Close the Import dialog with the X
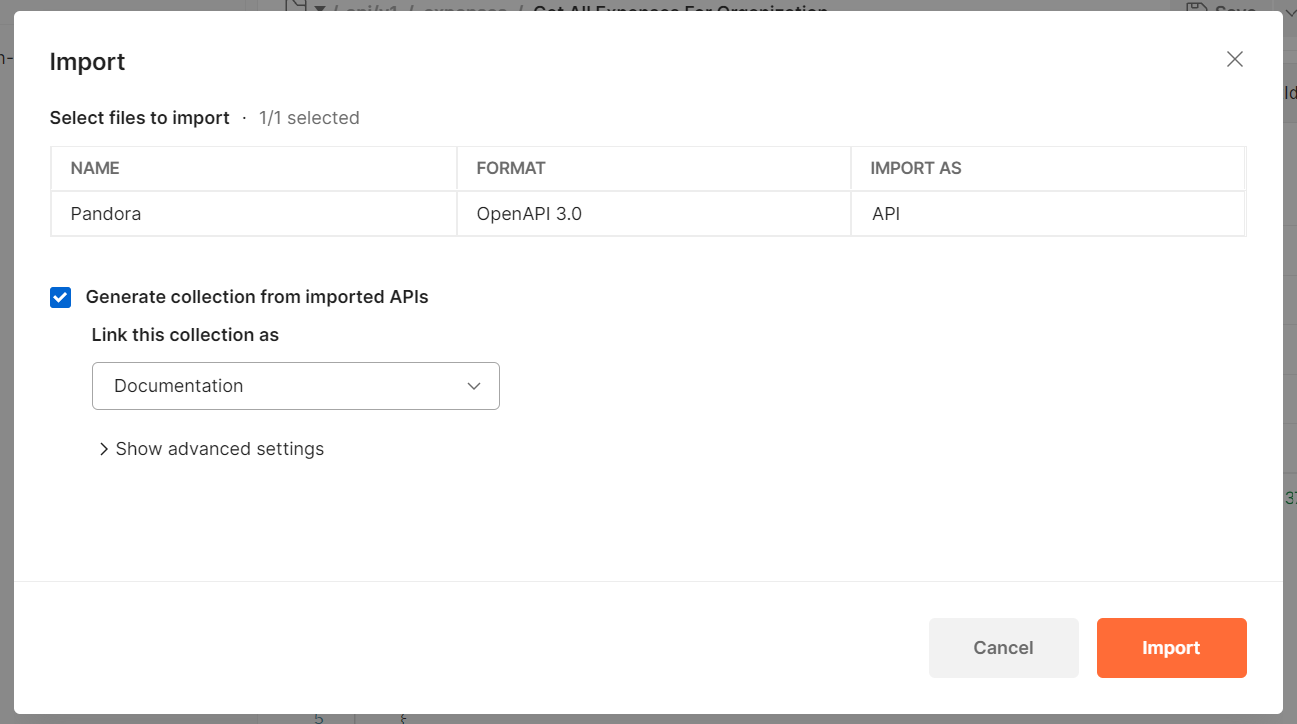Screen dimensions: 1297x724 pyautogui.click(x=1235, y=59)
